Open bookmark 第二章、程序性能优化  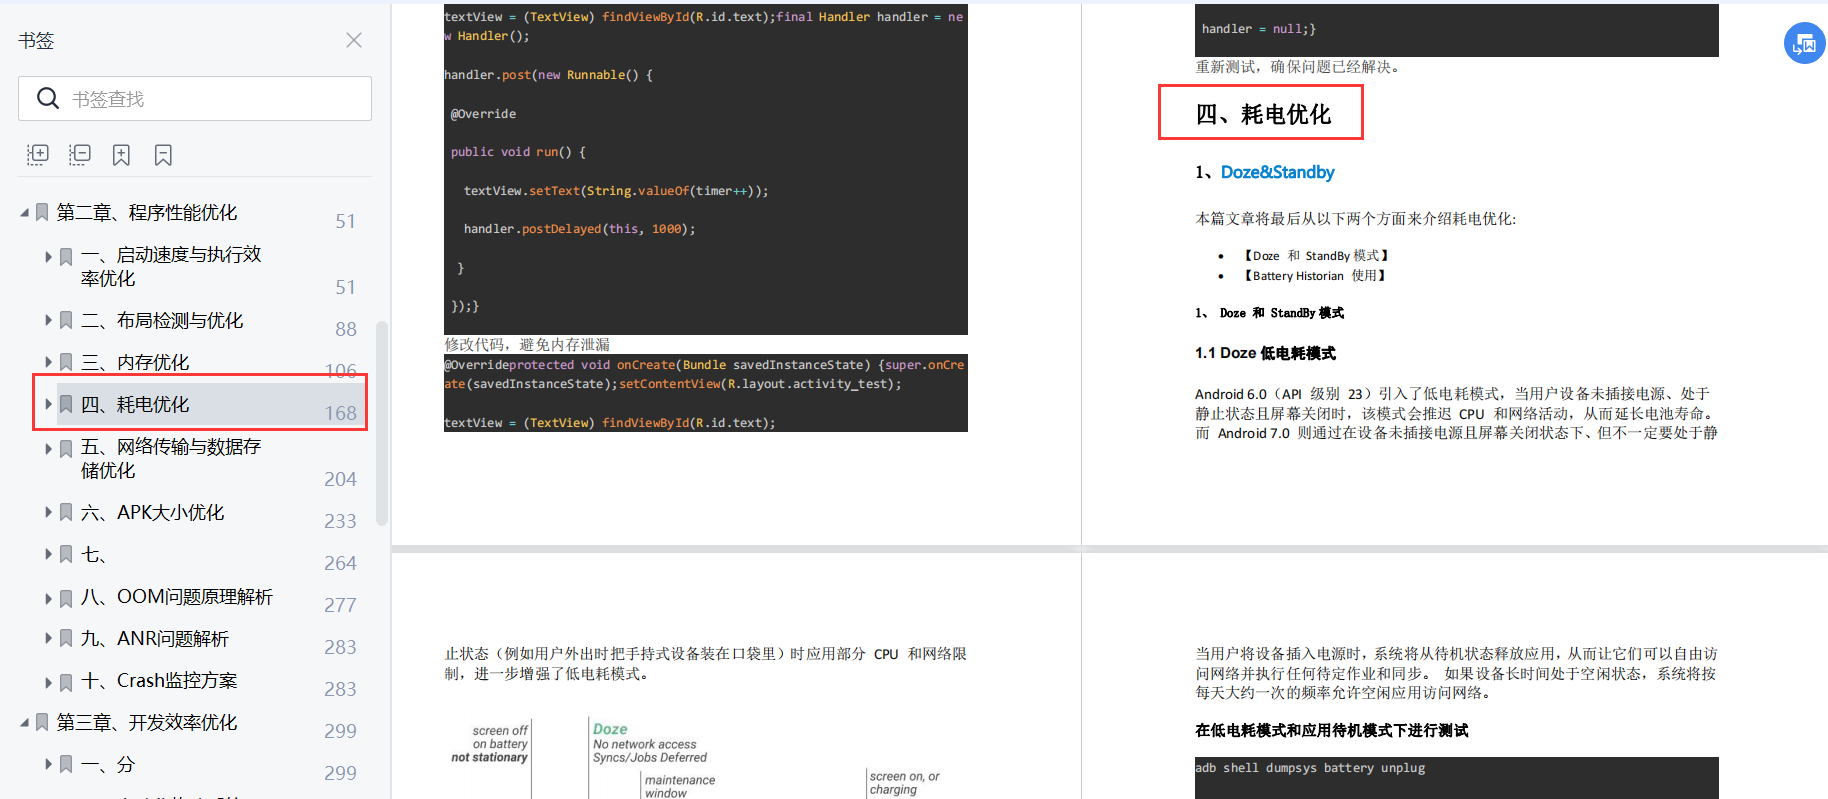tap(147, 212)
